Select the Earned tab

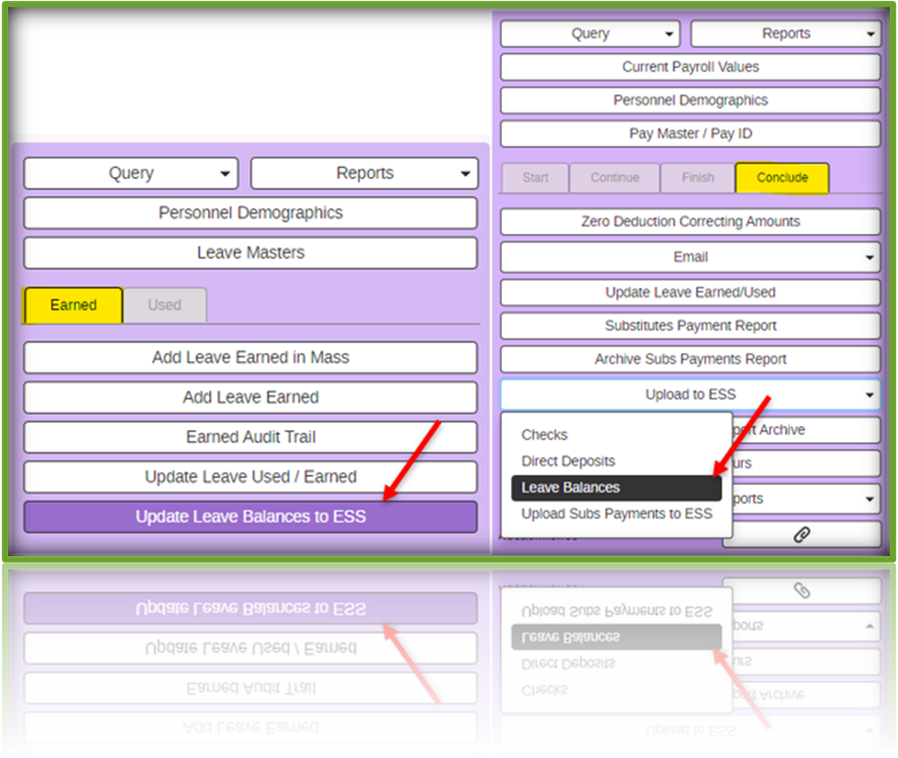[x=73, y=305]
